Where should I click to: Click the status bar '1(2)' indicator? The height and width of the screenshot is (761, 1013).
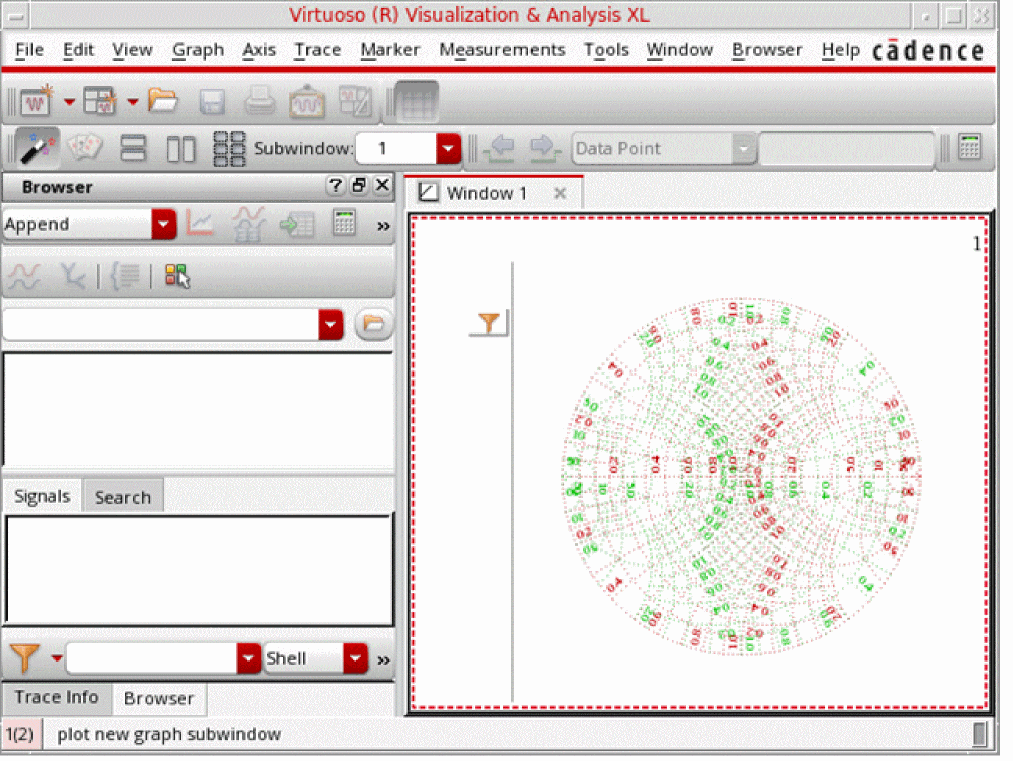coord(20,735)
